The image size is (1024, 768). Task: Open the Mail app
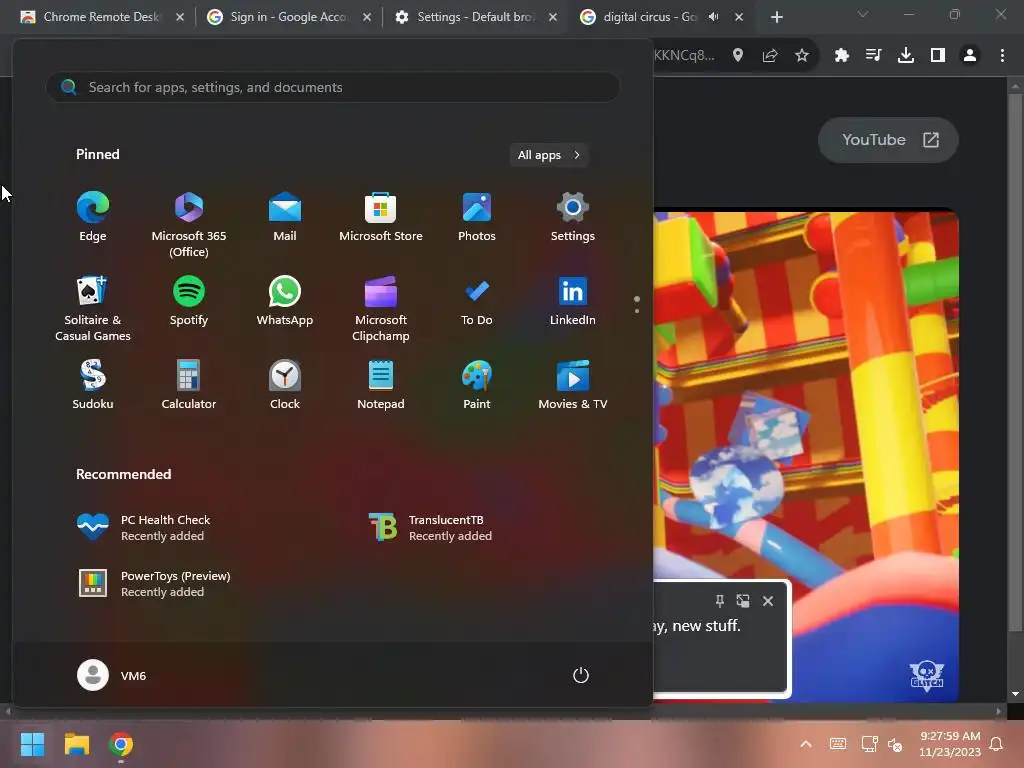coord(285,218)
